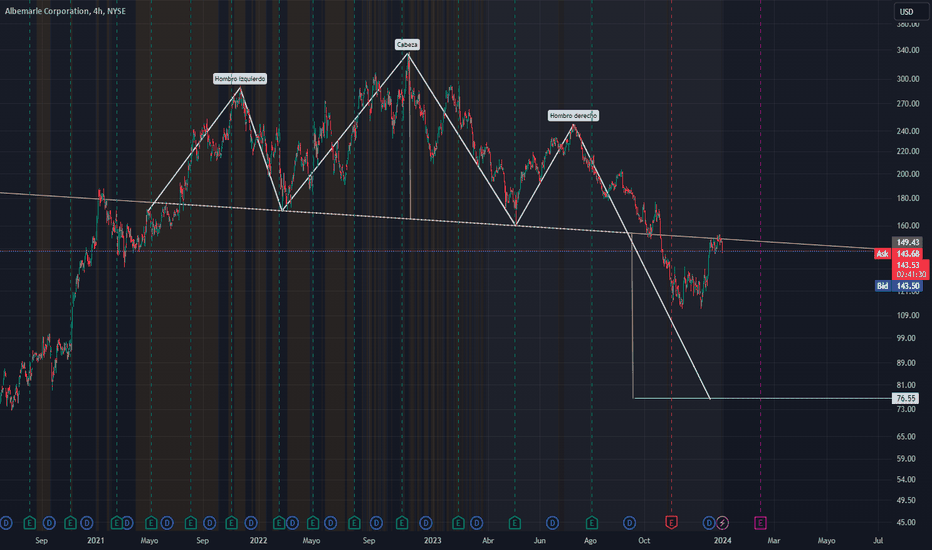The width and height of the screenshot is (932, 550).
Task: Click the 99.00 level on price axis
Action: 906,338
